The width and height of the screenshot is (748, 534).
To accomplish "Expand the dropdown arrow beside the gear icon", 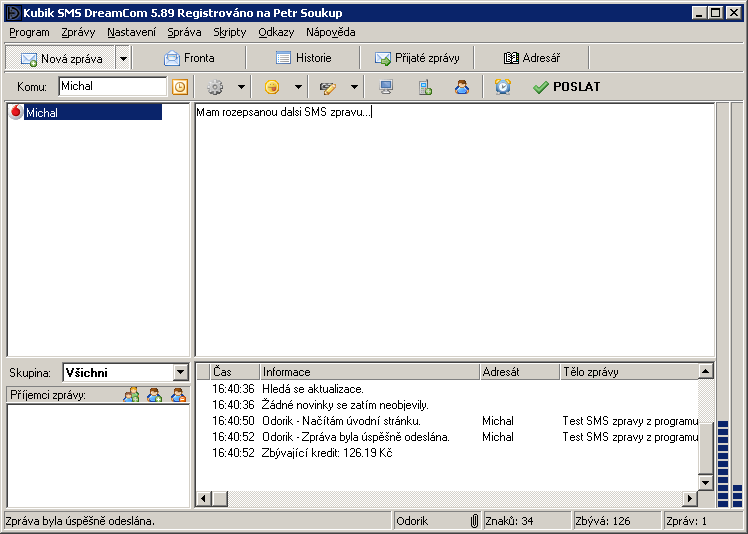I will coord(241,87).
